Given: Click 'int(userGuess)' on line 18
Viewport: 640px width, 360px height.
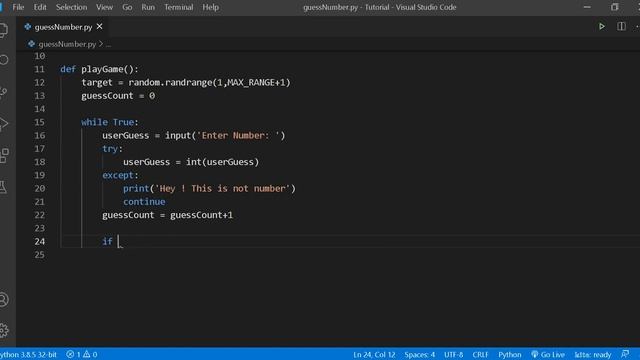Looking at the screenshot, I should (x=222, y=162).
